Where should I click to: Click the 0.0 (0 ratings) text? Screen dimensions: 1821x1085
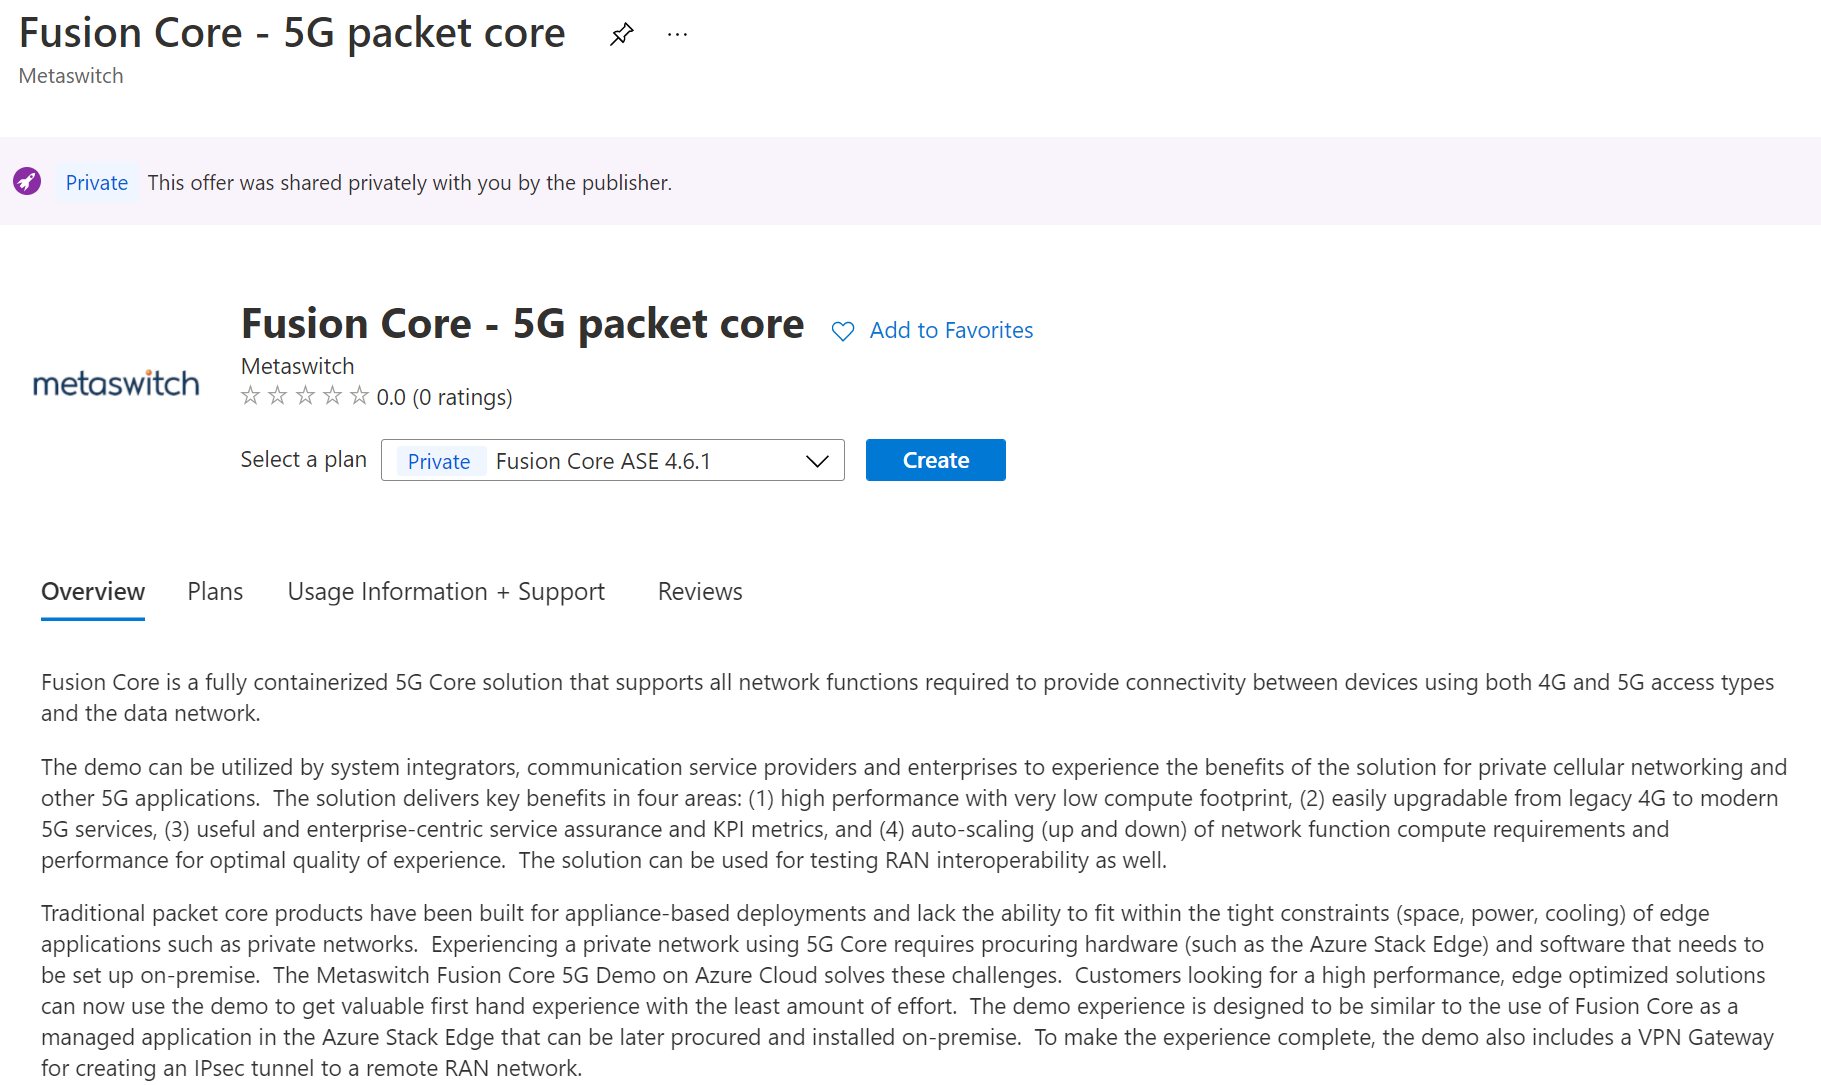pyautogui.click(x=444, y=397)
